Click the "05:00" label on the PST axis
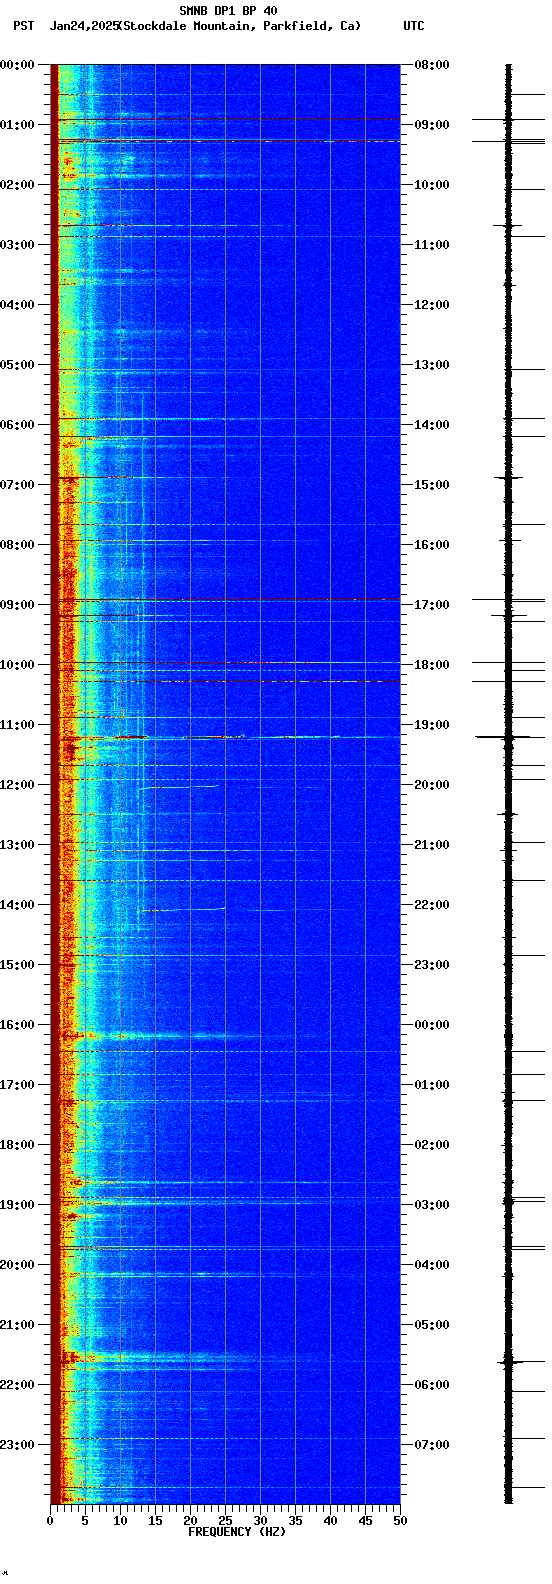This screenshot has width=552, height=1584. [x=17, y=365]
